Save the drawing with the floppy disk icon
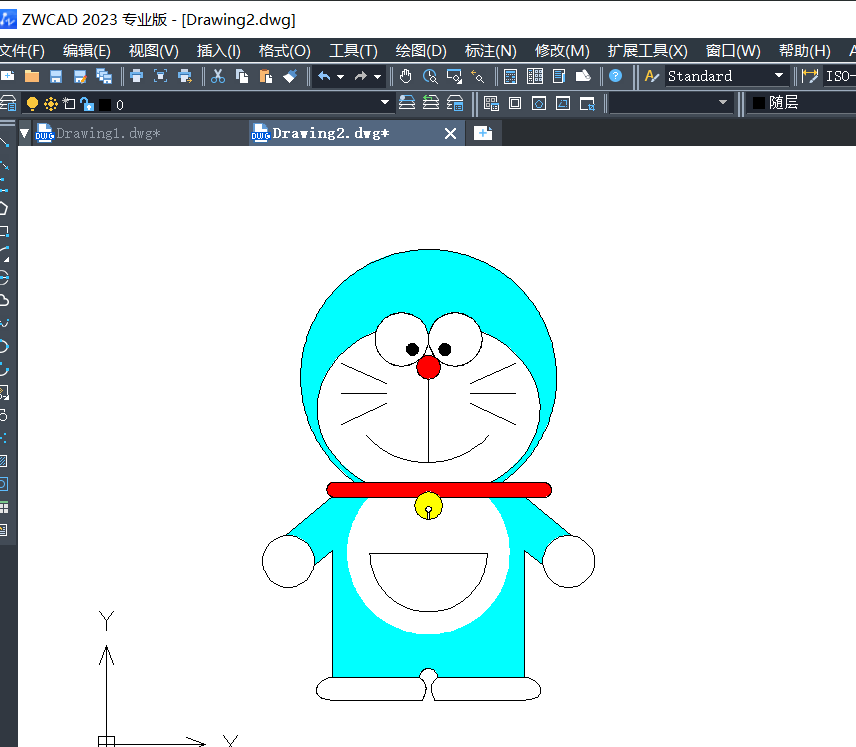Image resolution: width=856 pixels, height=747 pixels. point(56,76)
